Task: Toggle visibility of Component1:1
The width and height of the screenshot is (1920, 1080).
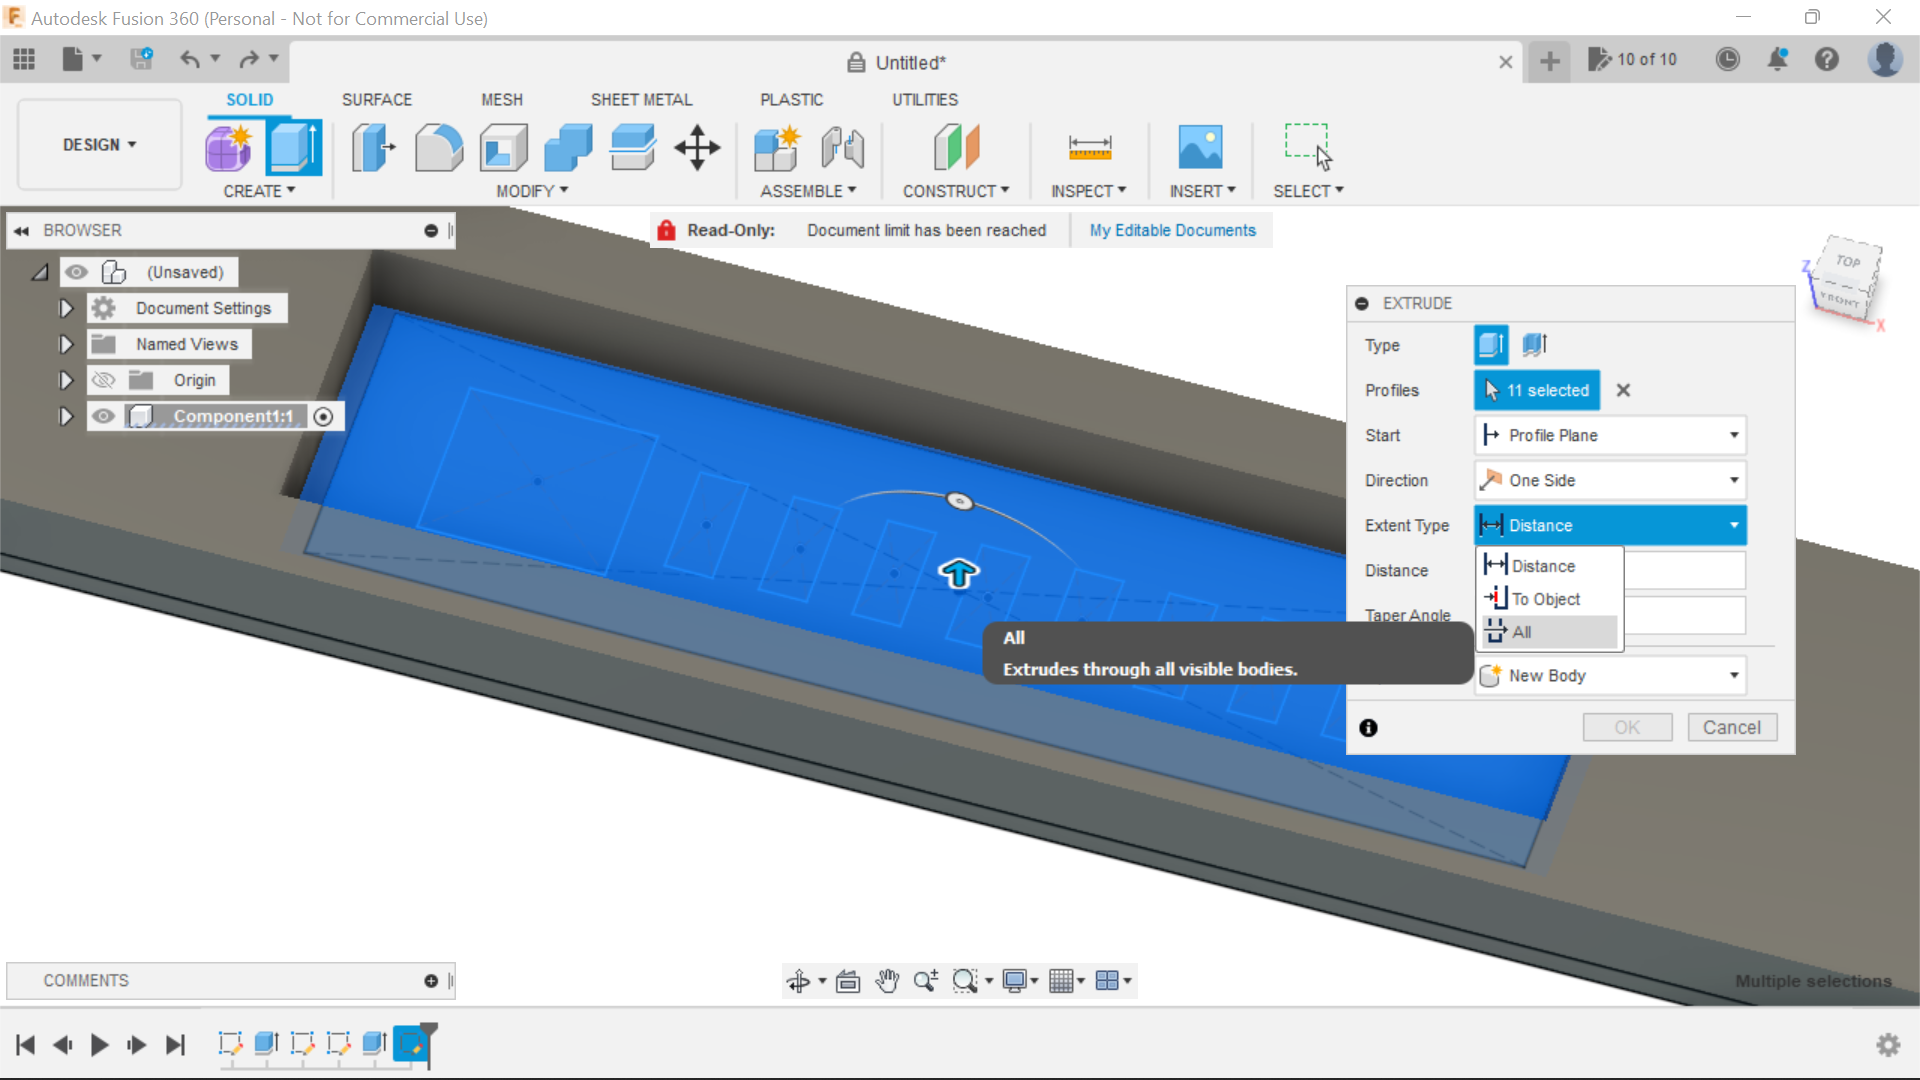Action: click(103, 415)
